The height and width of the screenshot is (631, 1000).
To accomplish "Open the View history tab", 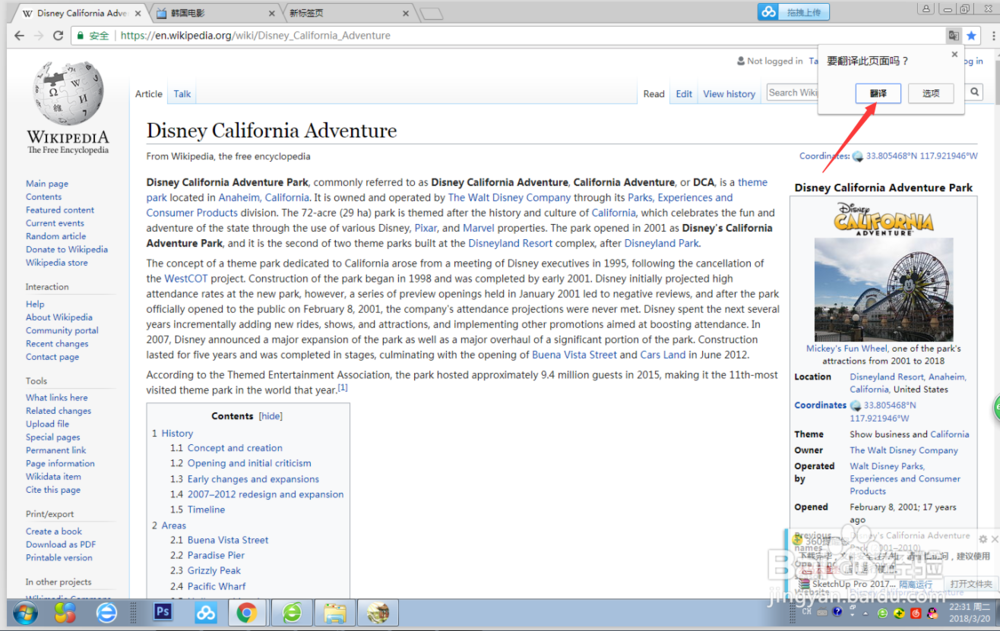I will pos(729,94).
